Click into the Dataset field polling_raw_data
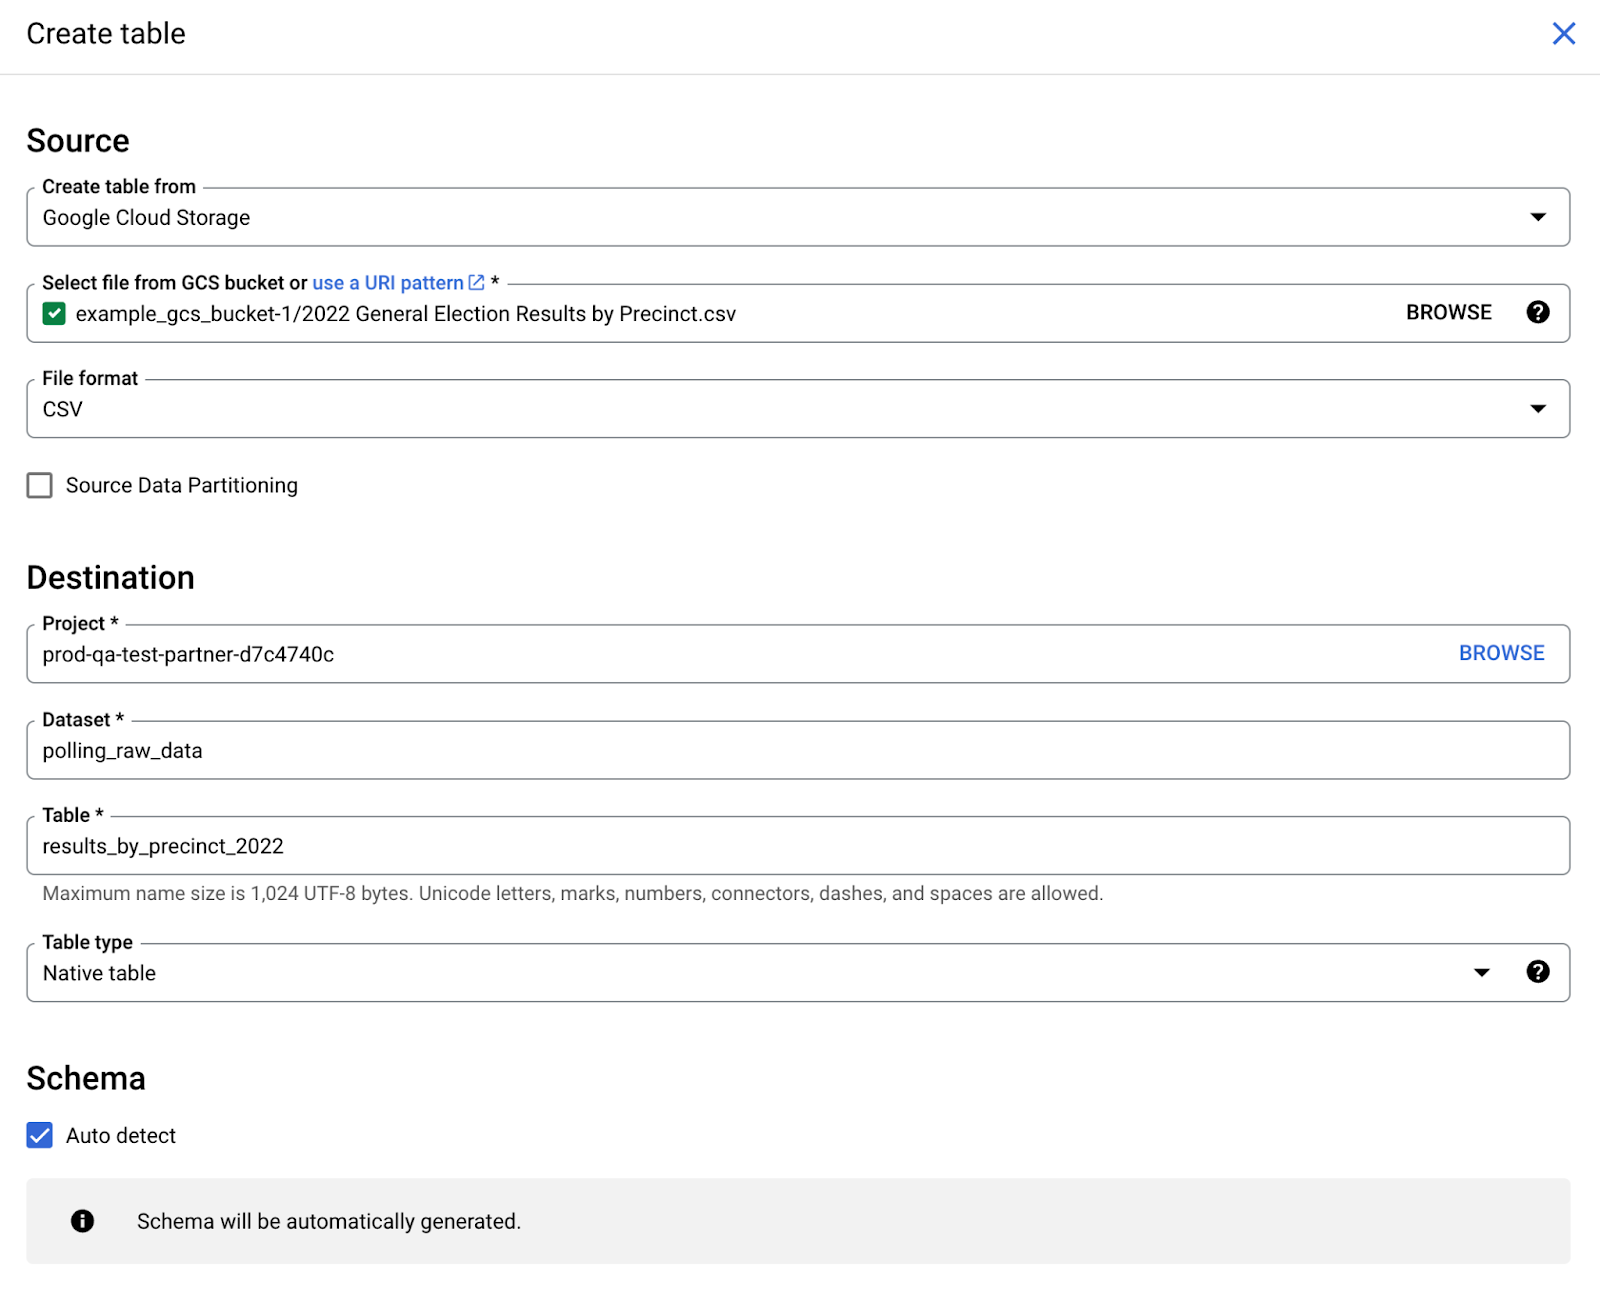1600x1304 pixels. coord(798,750)
